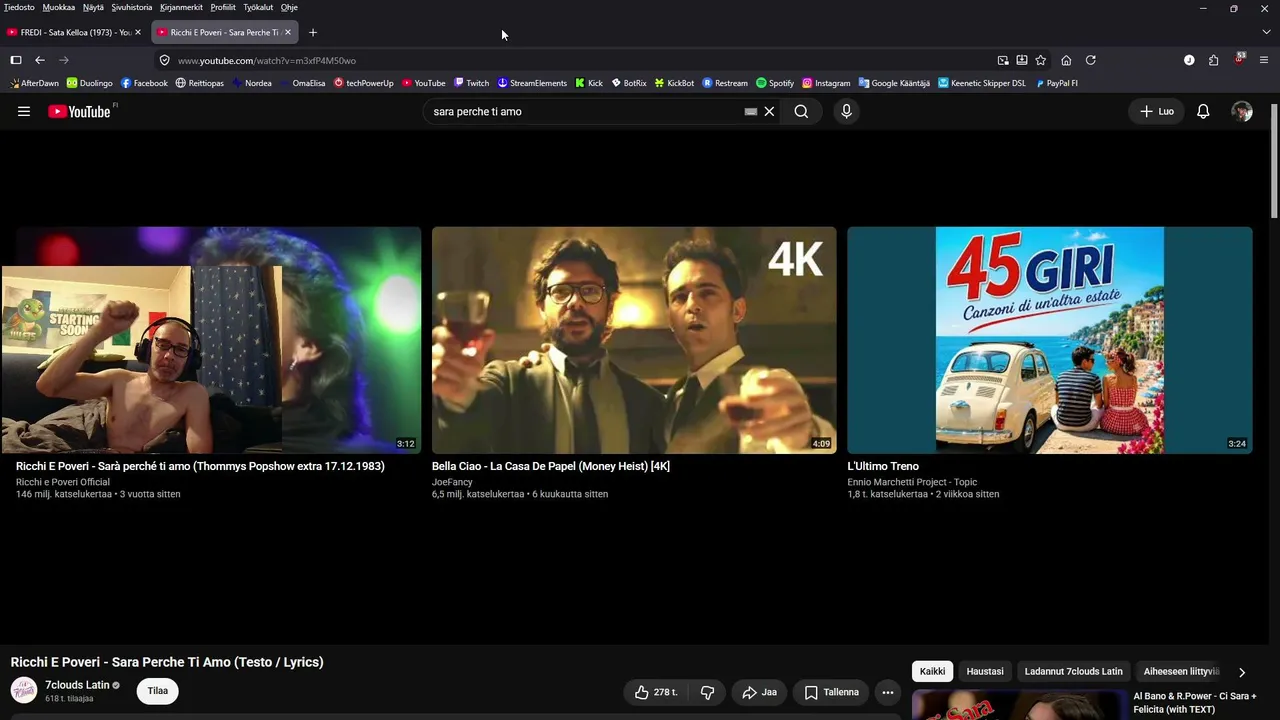Open the Facebook bookmark
1280x720 pixels.
tap(144, 83)
